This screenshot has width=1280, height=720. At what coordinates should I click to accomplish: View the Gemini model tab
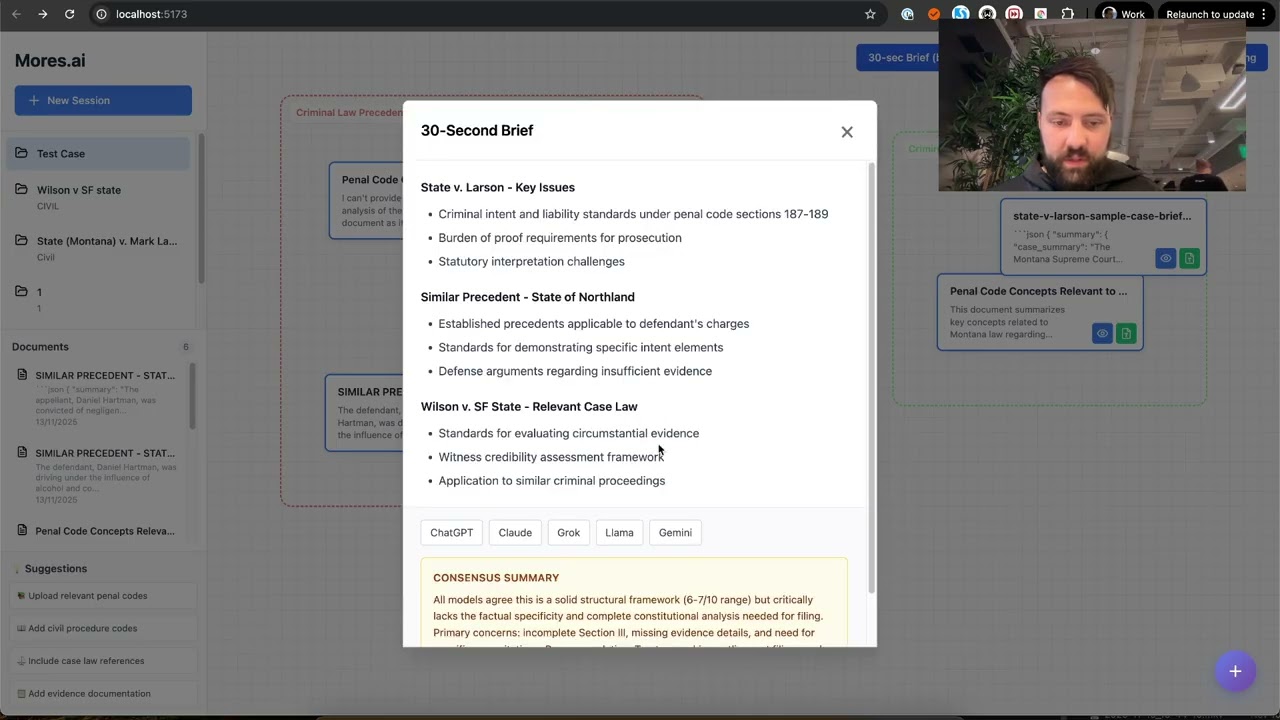point(675,533)
